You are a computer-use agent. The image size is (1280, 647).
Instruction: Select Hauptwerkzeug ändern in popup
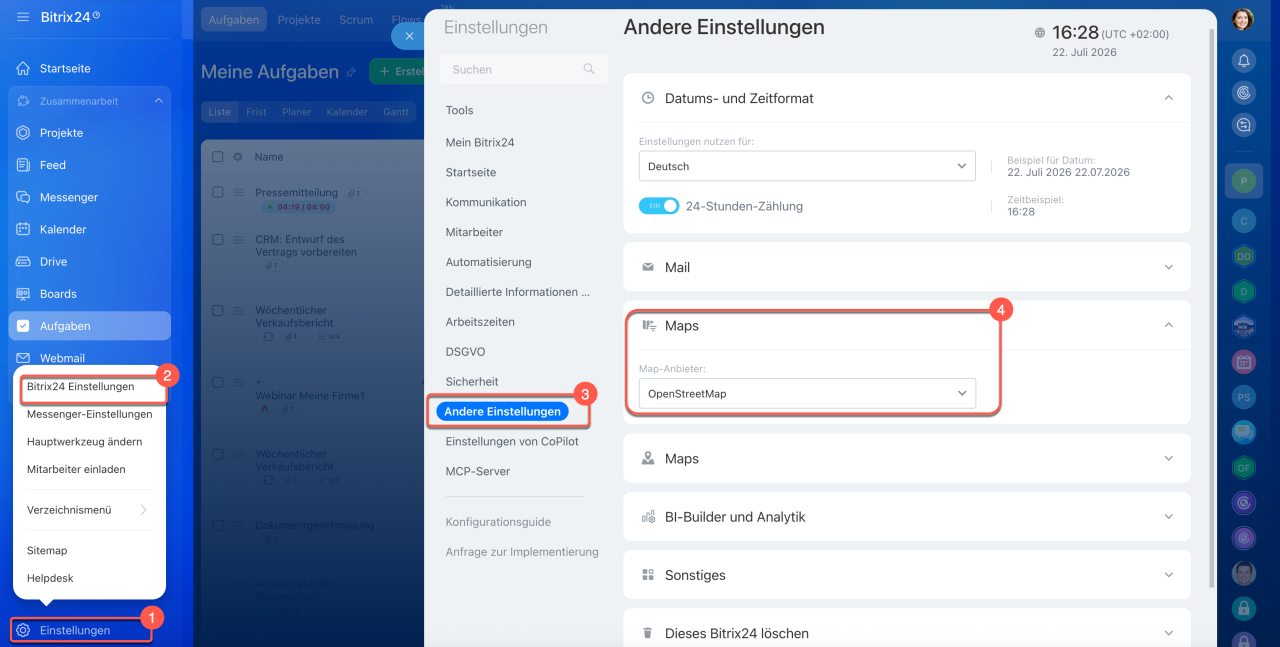click(84, 441)
